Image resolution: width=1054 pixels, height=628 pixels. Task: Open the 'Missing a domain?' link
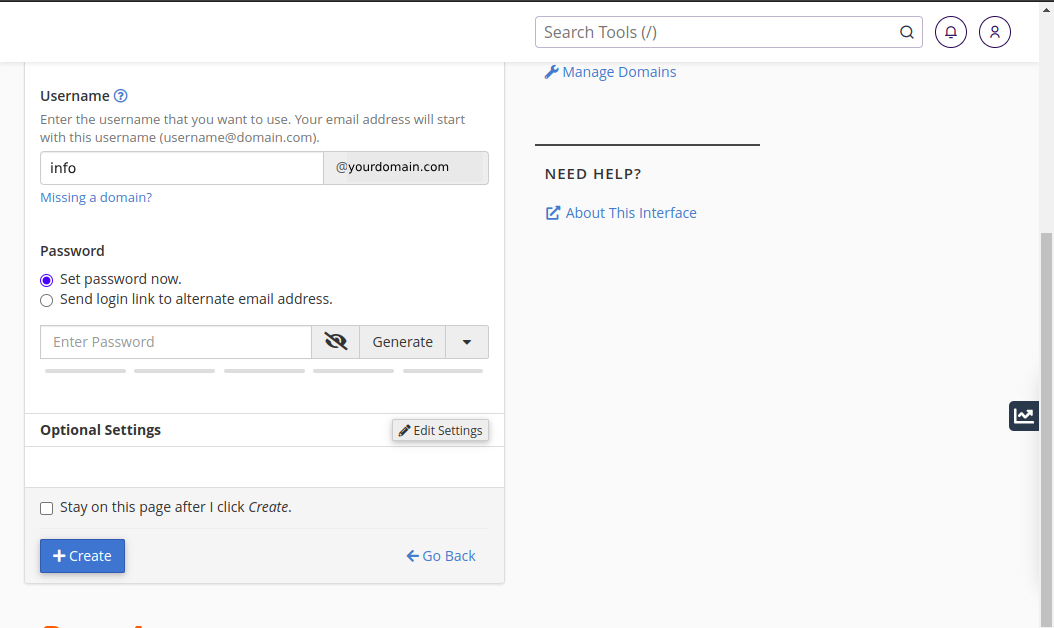tap(96, 198)
